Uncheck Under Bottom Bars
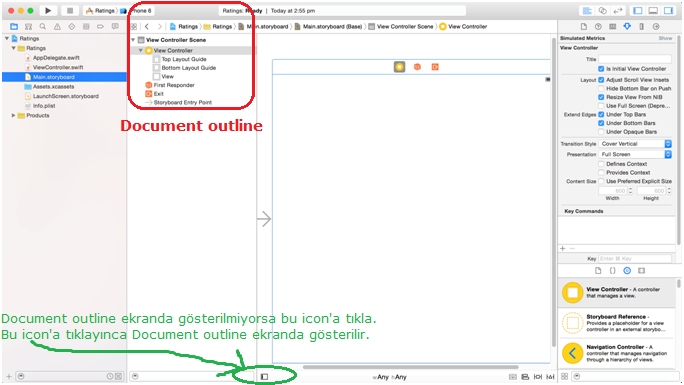 pos(601,123)
